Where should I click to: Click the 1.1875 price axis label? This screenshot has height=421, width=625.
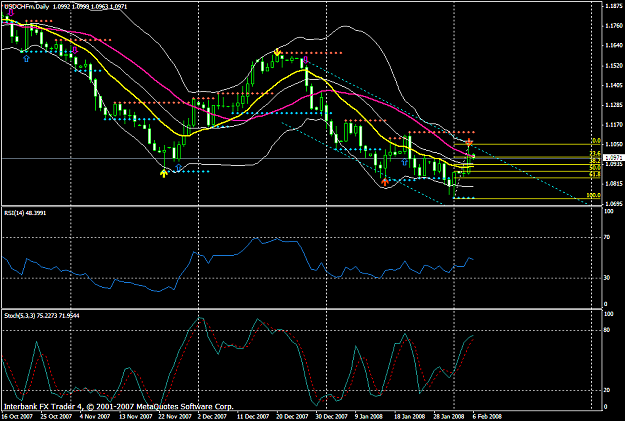pos(614,6)
